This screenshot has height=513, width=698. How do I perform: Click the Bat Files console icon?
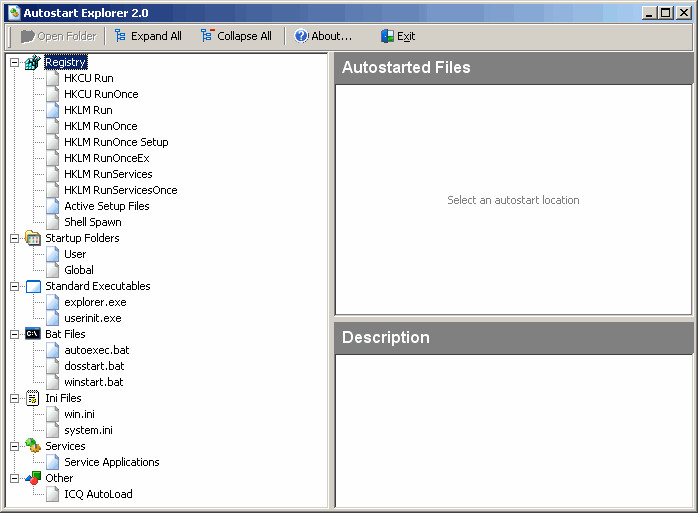point(33,334)
